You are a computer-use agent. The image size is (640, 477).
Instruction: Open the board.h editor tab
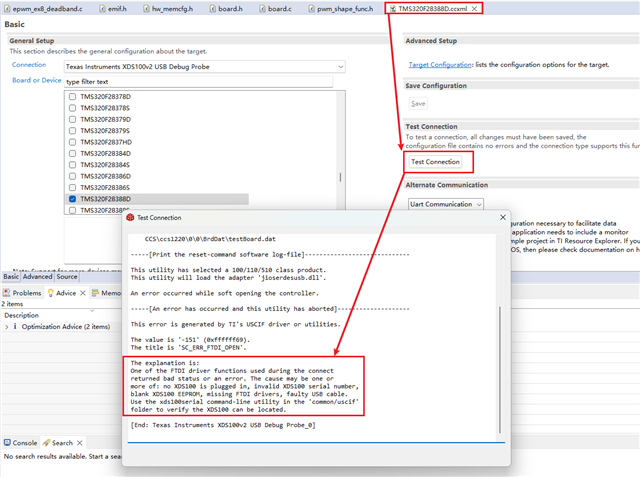(x=226, y=9)
